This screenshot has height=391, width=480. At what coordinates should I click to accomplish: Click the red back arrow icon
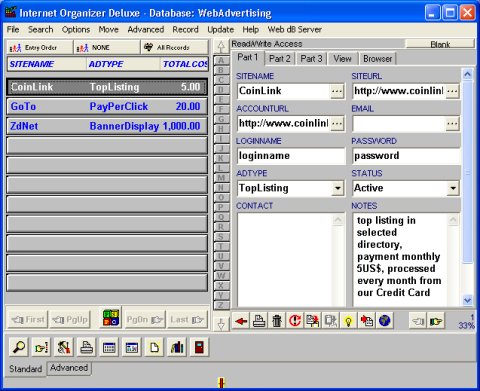point(241,321)
